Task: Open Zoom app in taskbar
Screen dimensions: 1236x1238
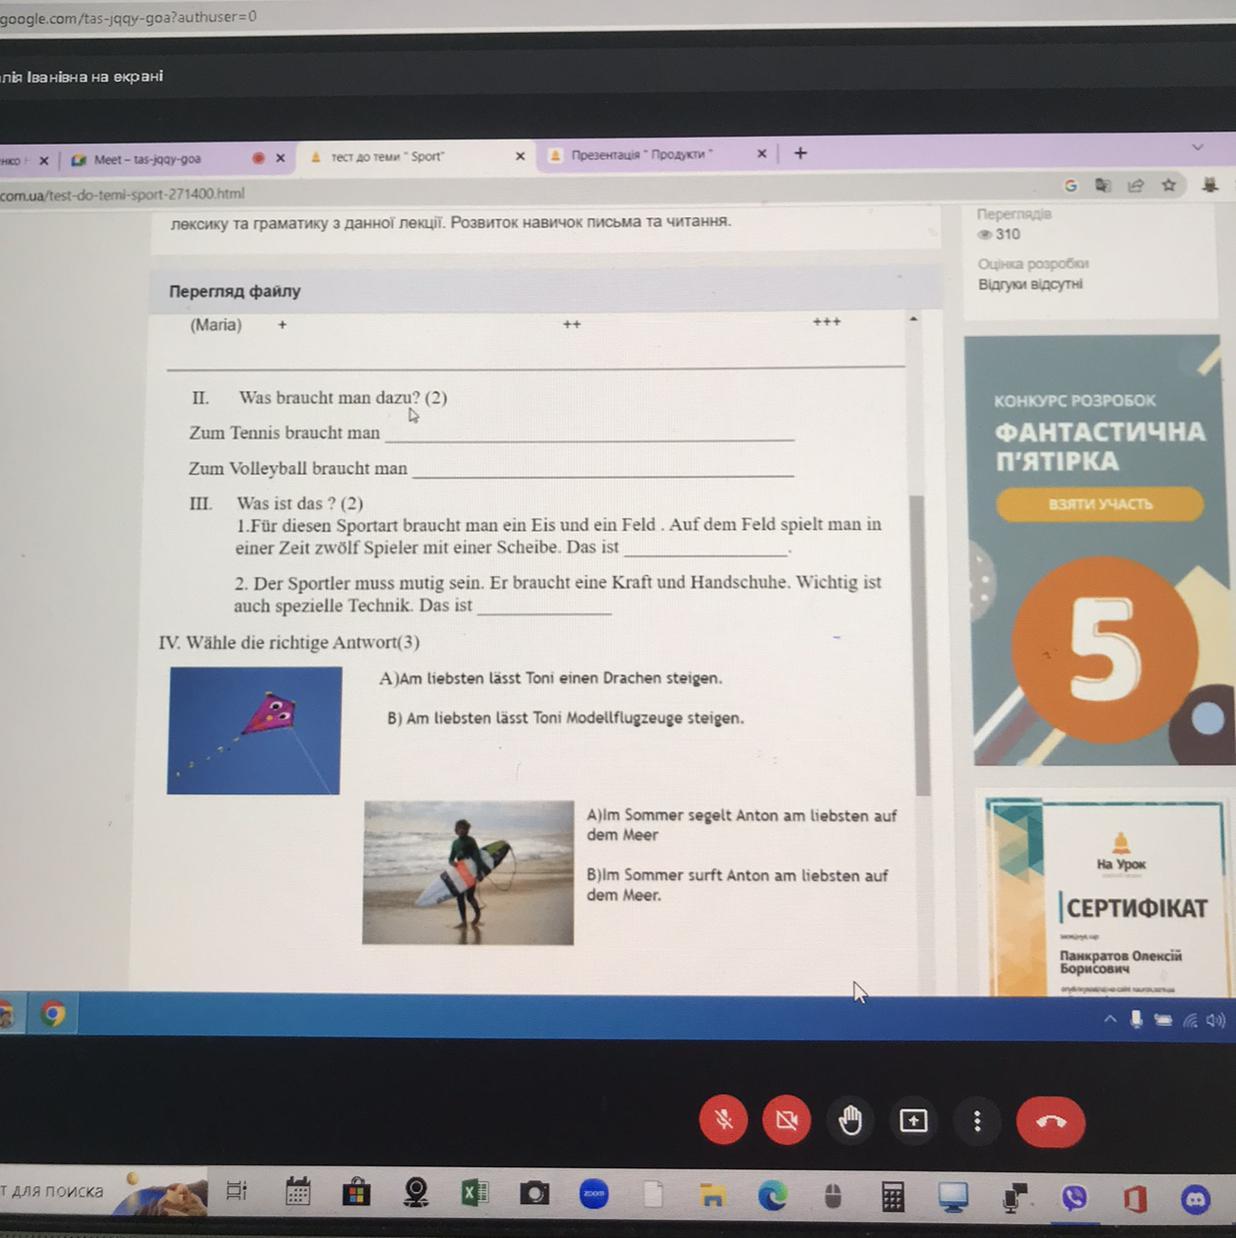Action: (x=594, y=1194)
